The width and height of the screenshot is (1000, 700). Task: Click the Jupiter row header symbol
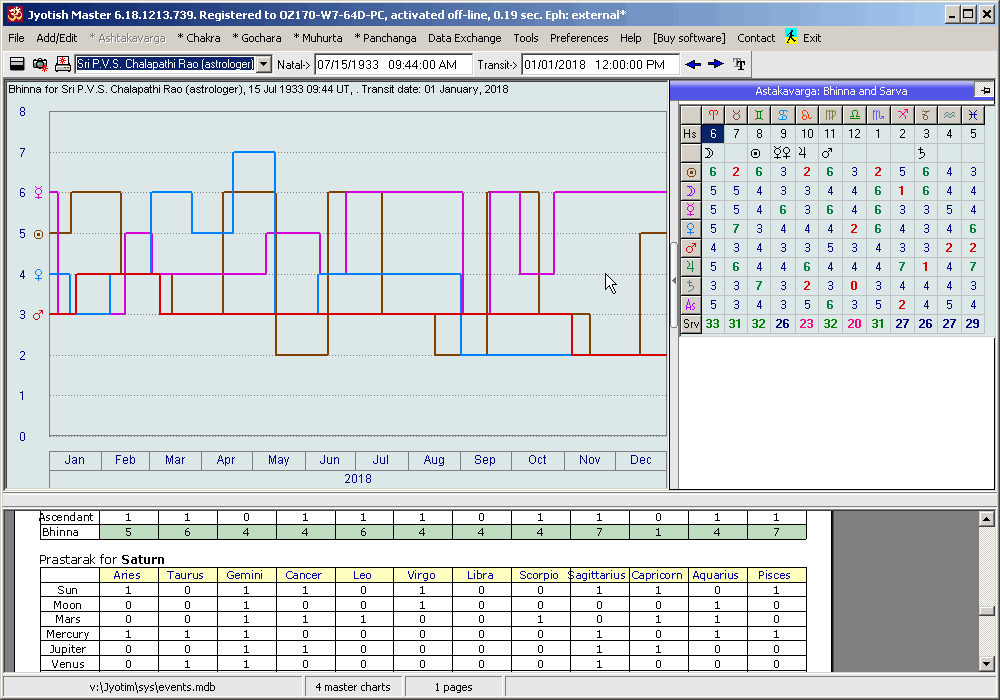coord(690,267)
